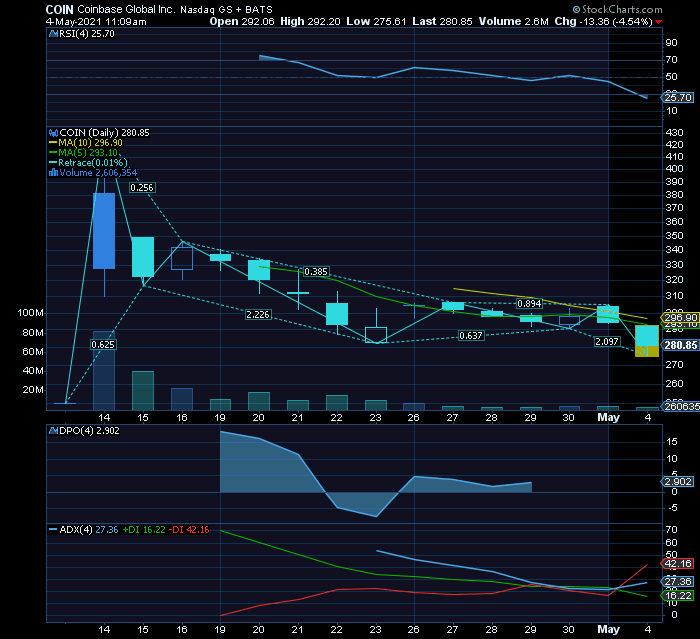Click the 42.16 -DI value tag on axis

point(678,564)
